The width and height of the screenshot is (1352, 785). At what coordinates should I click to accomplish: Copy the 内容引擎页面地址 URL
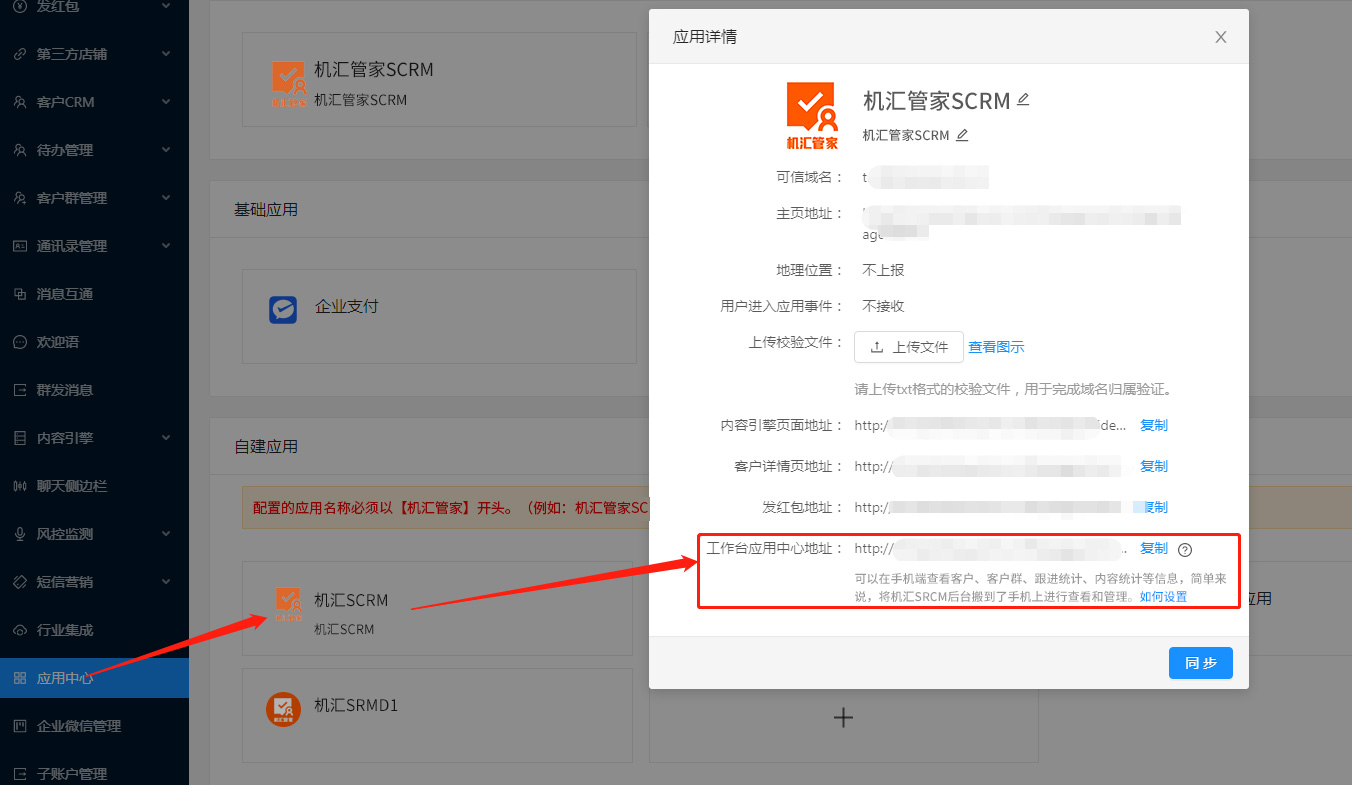coord(1154,425)
